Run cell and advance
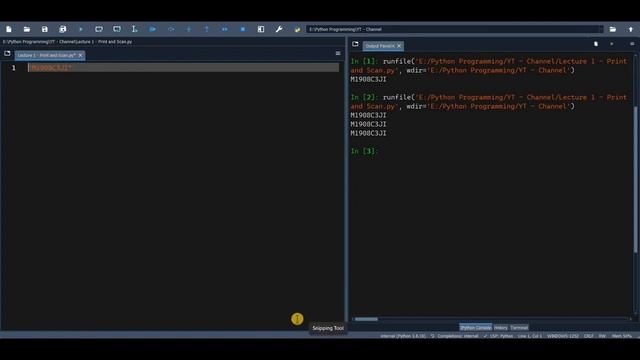This screenshot has width=640, height=360. pyautogui.click(x=117, y=29)
